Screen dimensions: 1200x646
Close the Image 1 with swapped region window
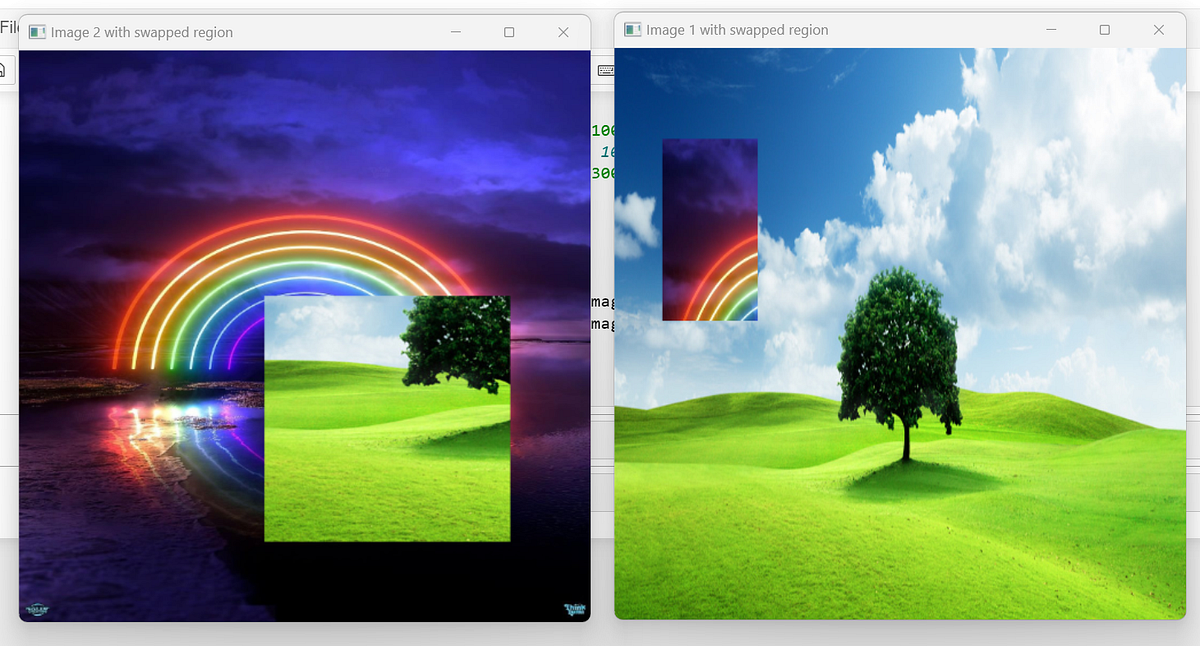point(1157,30)
